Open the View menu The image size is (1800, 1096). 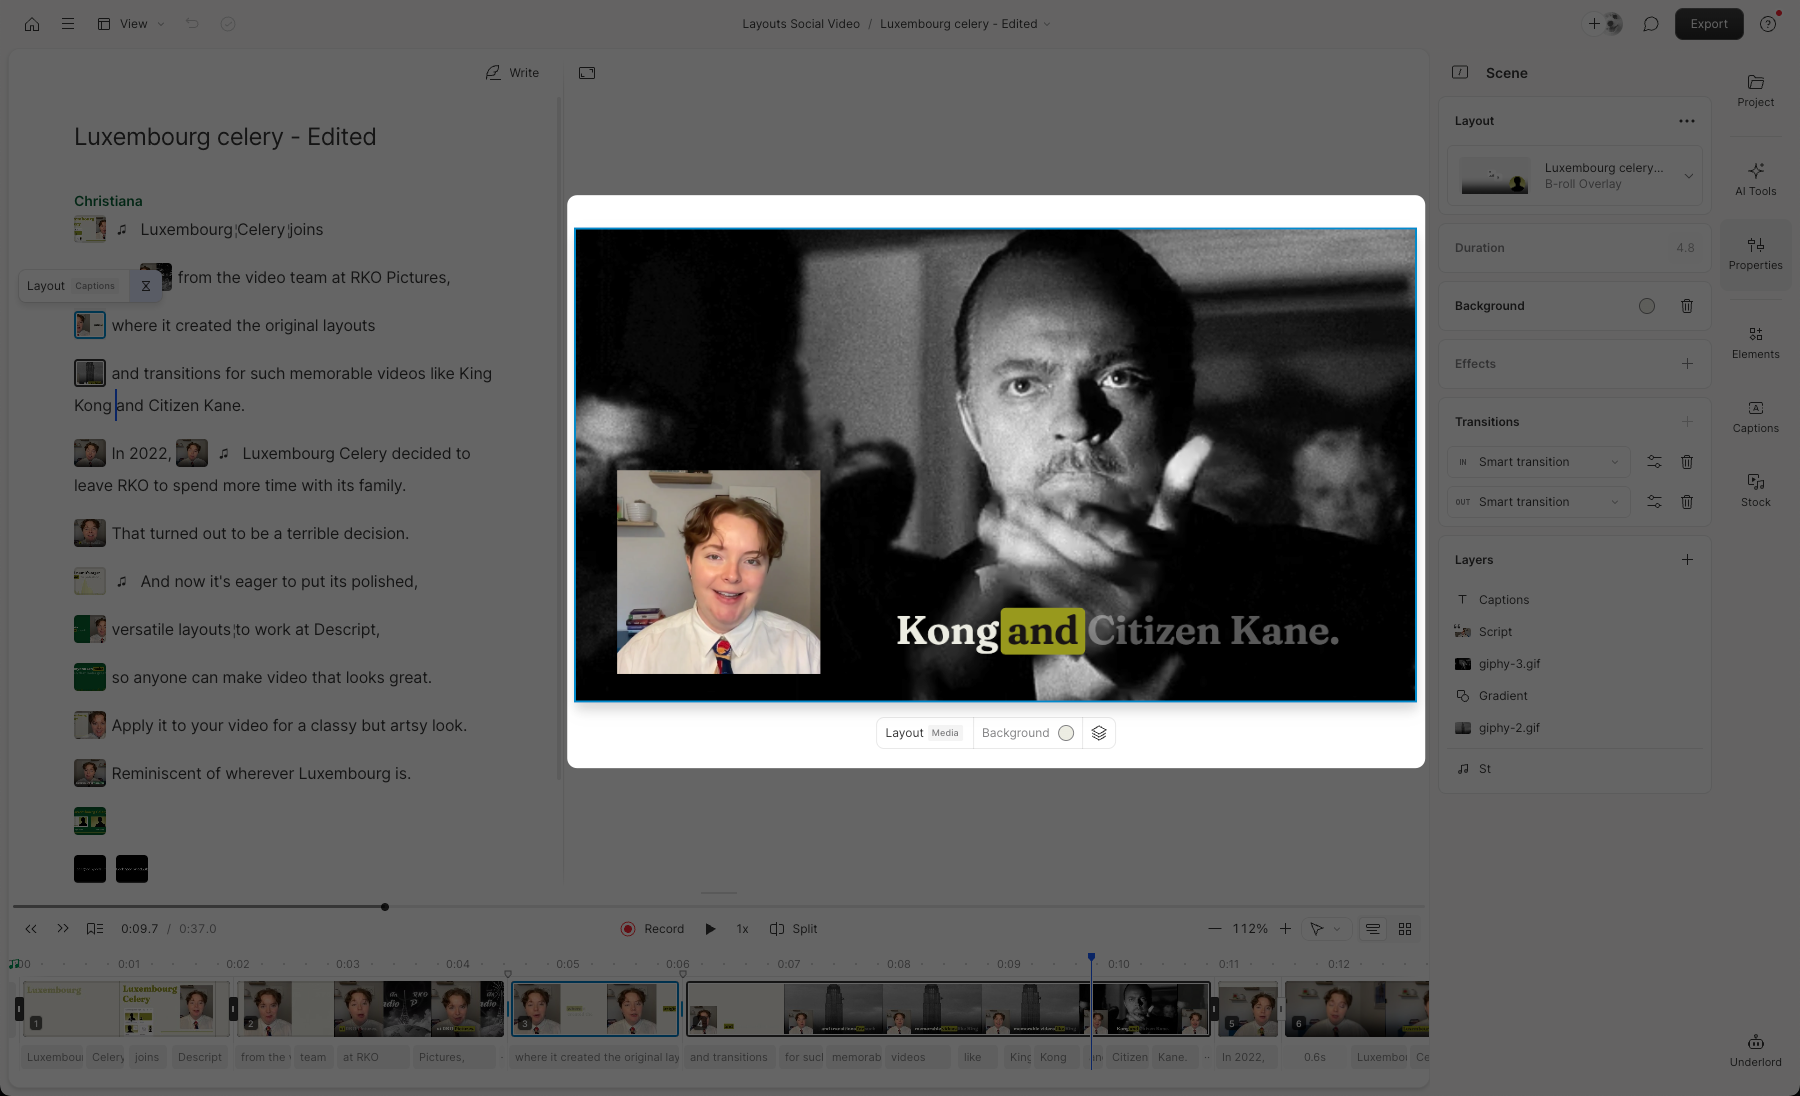(131, 23)
